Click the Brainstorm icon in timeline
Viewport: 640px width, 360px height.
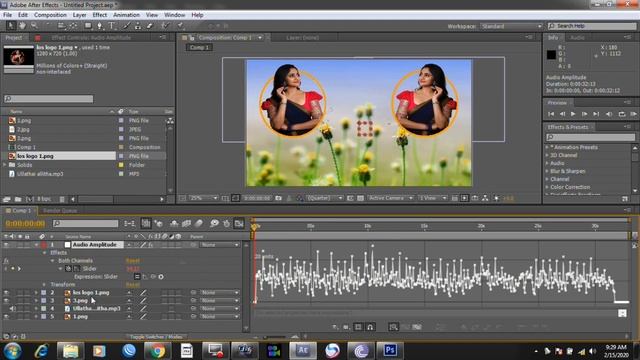[214, 223]
